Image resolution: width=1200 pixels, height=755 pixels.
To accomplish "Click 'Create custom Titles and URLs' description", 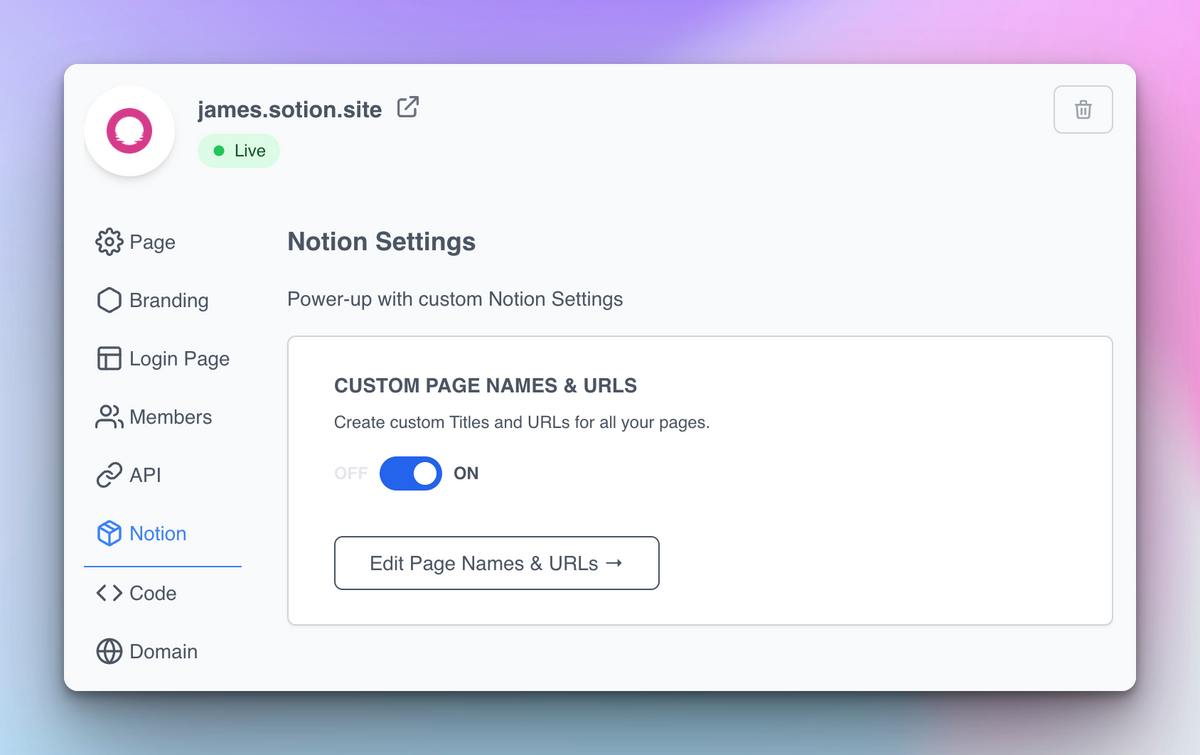I will [x=522, y=422].
